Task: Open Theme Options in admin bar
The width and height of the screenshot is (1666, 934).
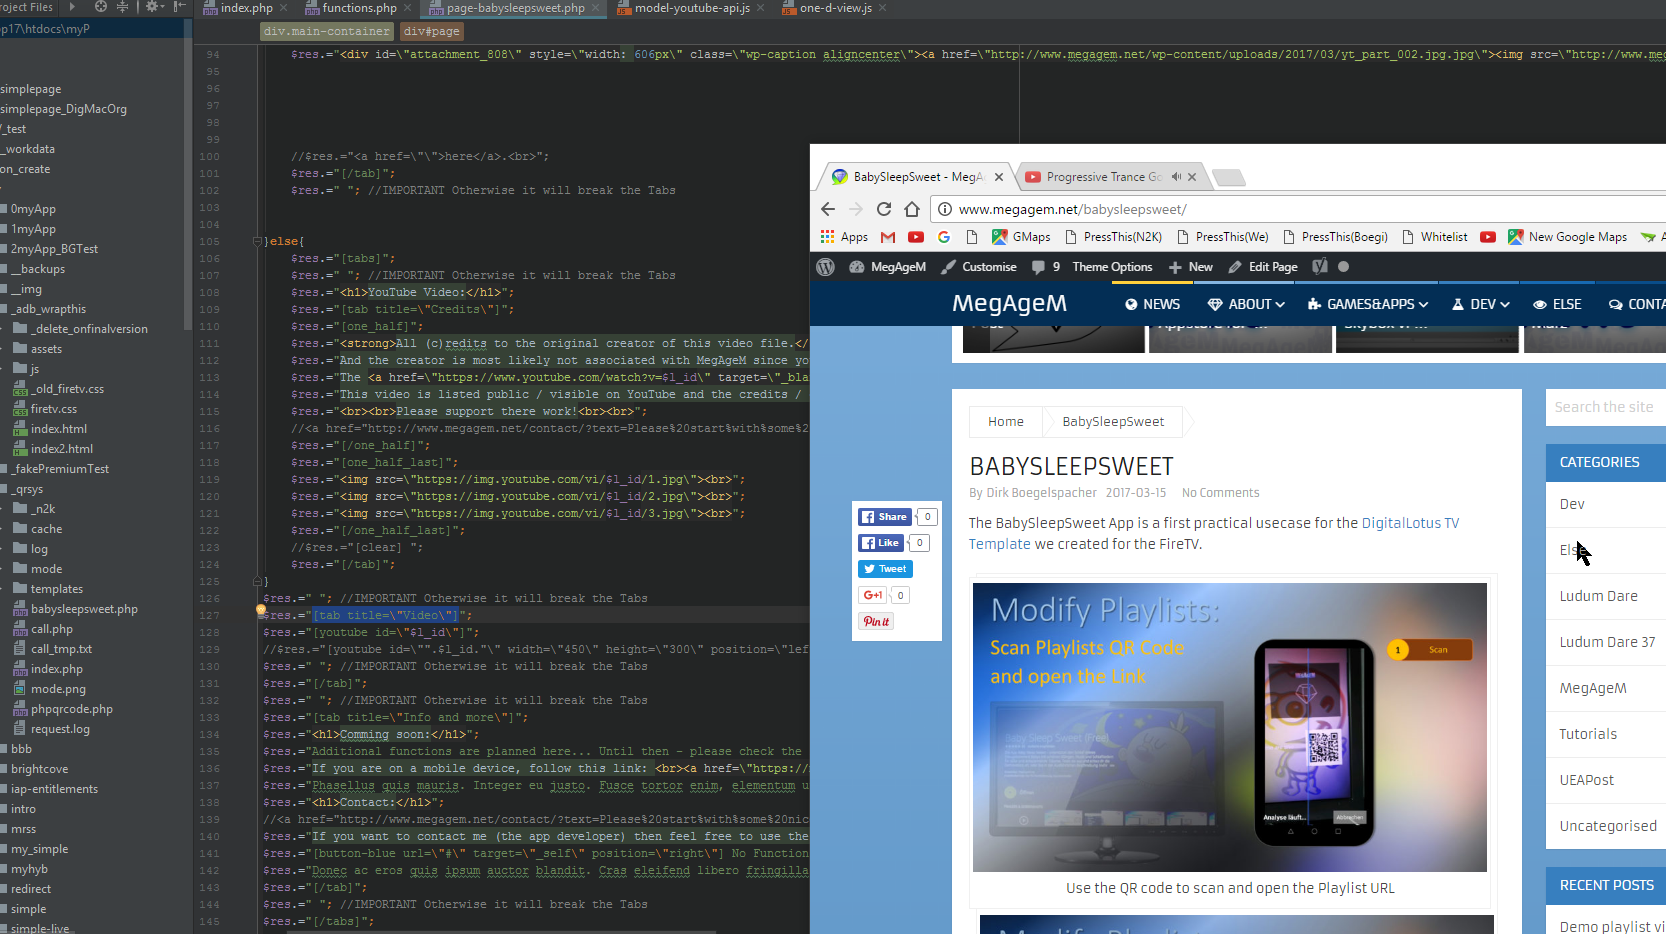Action: [x=1112, y=267]
